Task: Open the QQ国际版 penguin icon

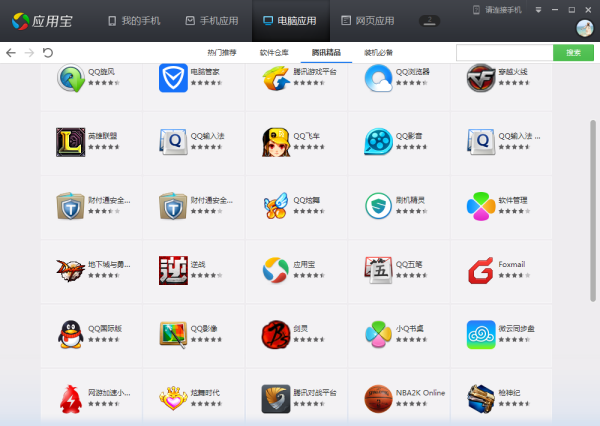Action: pos(71,335)
